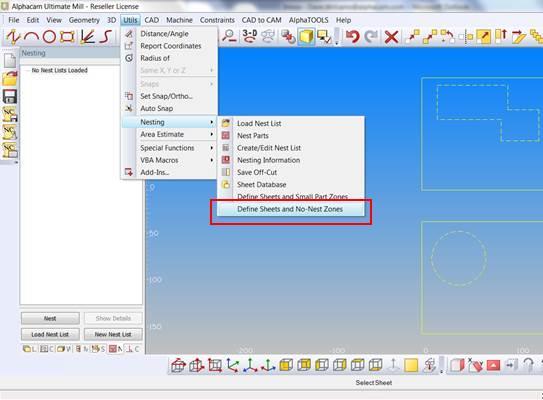Image resolution: width=543 pixels, height=400 pixels.
Task: Open Sheet Database entry
Action: point(261,185)
